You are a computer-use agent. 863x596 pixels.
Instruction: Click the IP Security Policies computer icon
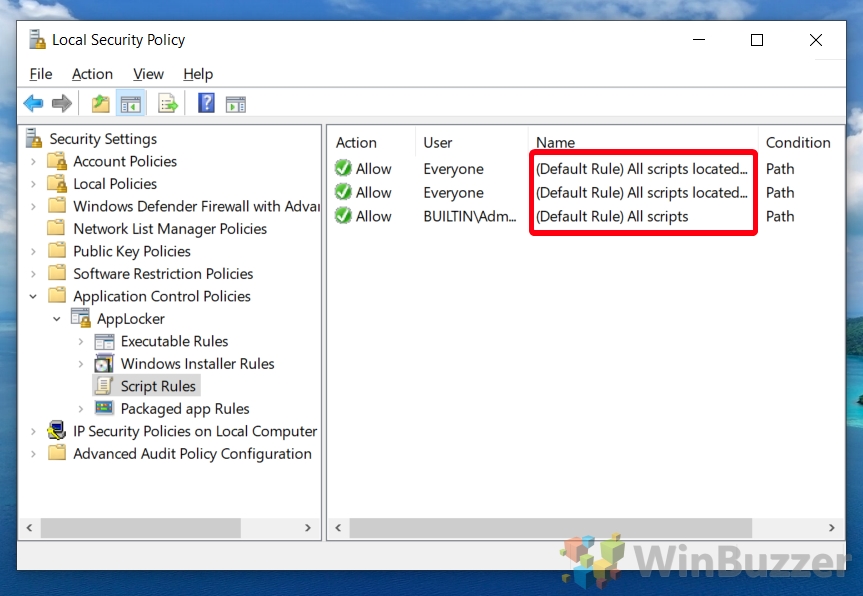pos(57,430)
